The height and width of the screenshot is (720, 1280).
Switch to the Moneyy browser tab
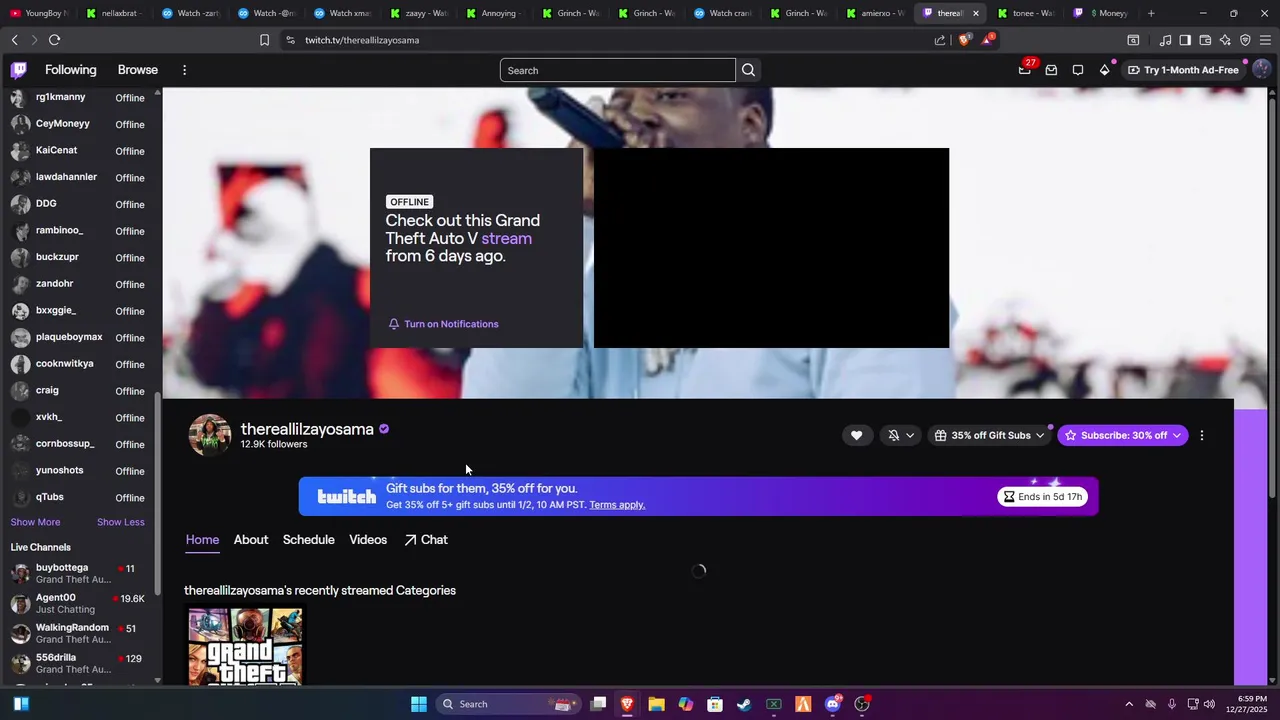pos(1101,13)
